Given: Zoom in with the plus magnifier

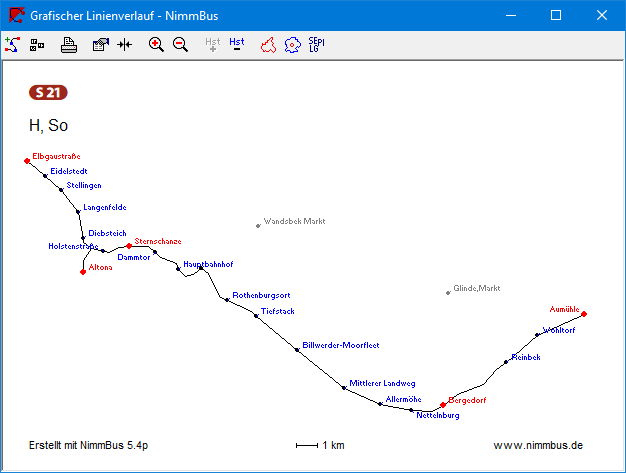Looking at the screenshot, I should [156, 44].
